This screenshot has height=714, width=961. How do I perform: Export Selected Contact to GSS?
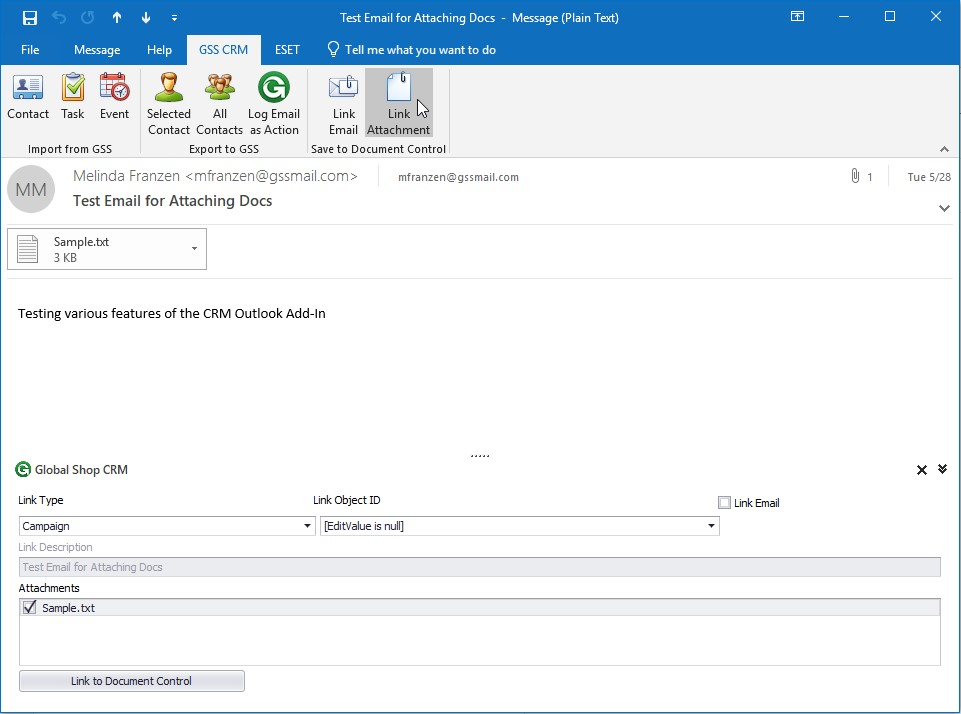pyautogui.click(x=169, y=104)
